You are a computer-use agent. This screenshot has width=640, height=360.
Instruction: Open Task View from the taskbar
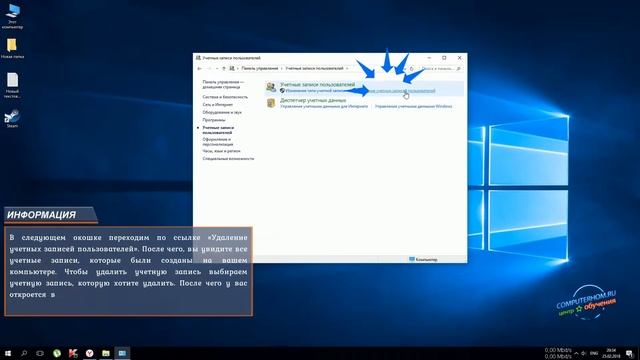pos(40,353)
